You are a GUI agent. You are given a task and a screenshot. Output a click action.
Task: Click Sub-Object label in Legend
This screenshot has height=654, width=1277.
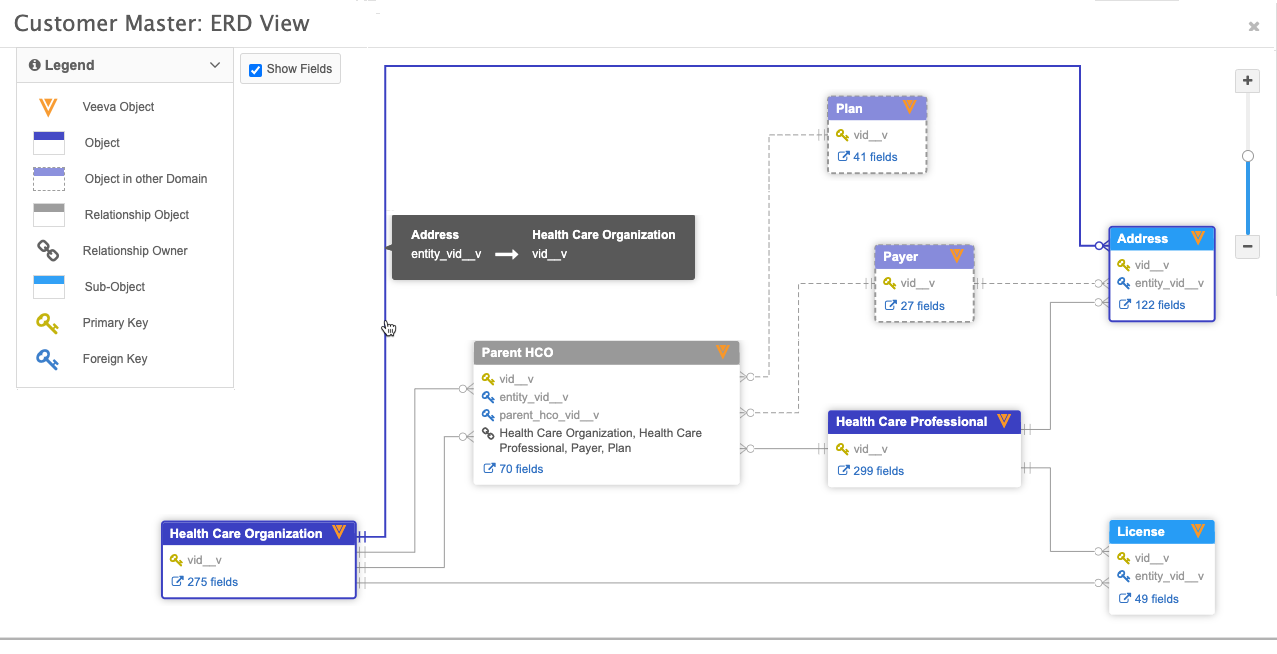[115, 287]
